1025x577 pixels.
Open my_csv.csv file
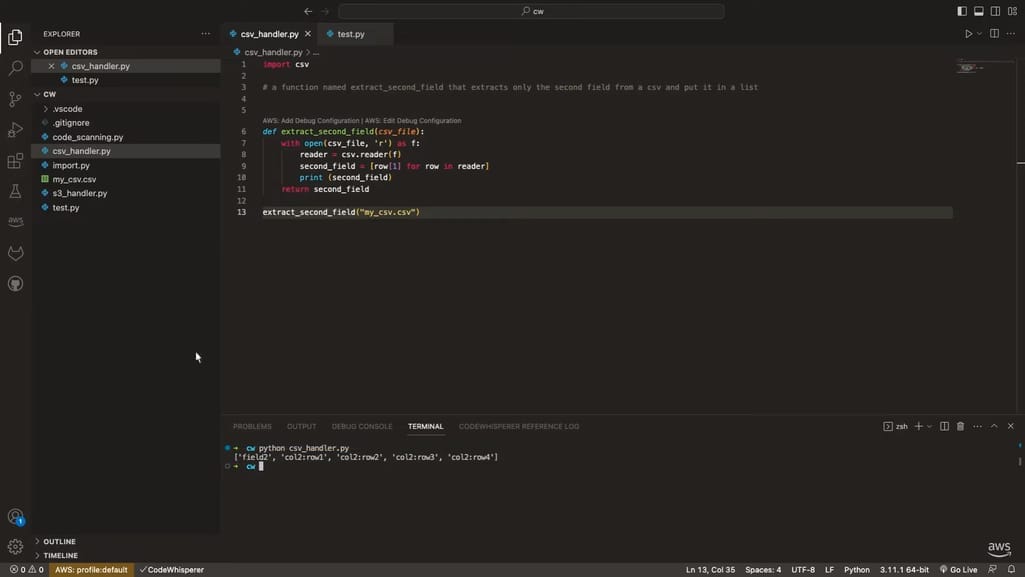pyautogui.click(x=74, y=179)
